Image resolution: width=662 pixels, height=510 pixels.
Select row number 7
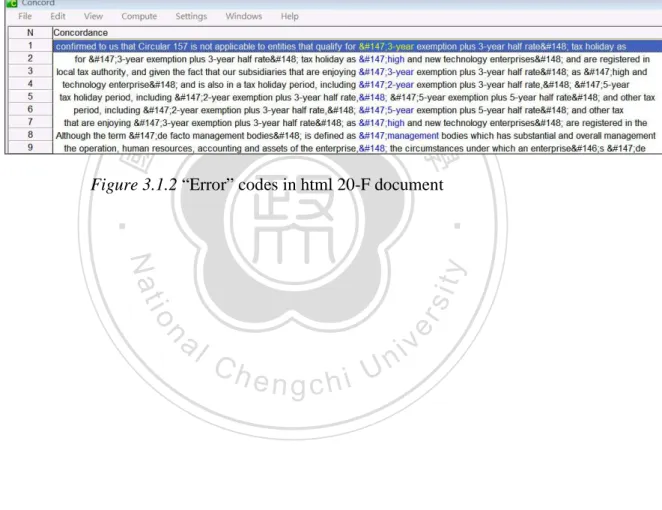point(30,122)
